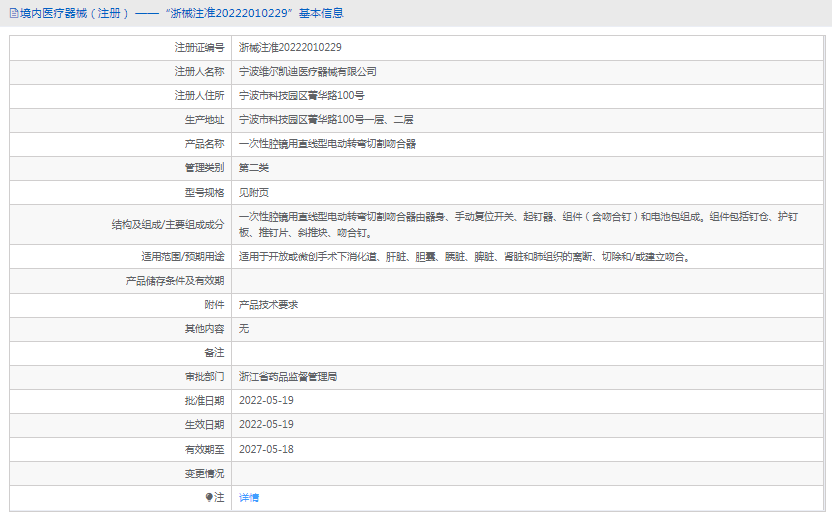Viewport: 832px width, 519px height.
Task: Click the 有效期至 field label
Action: pos(204,449)
